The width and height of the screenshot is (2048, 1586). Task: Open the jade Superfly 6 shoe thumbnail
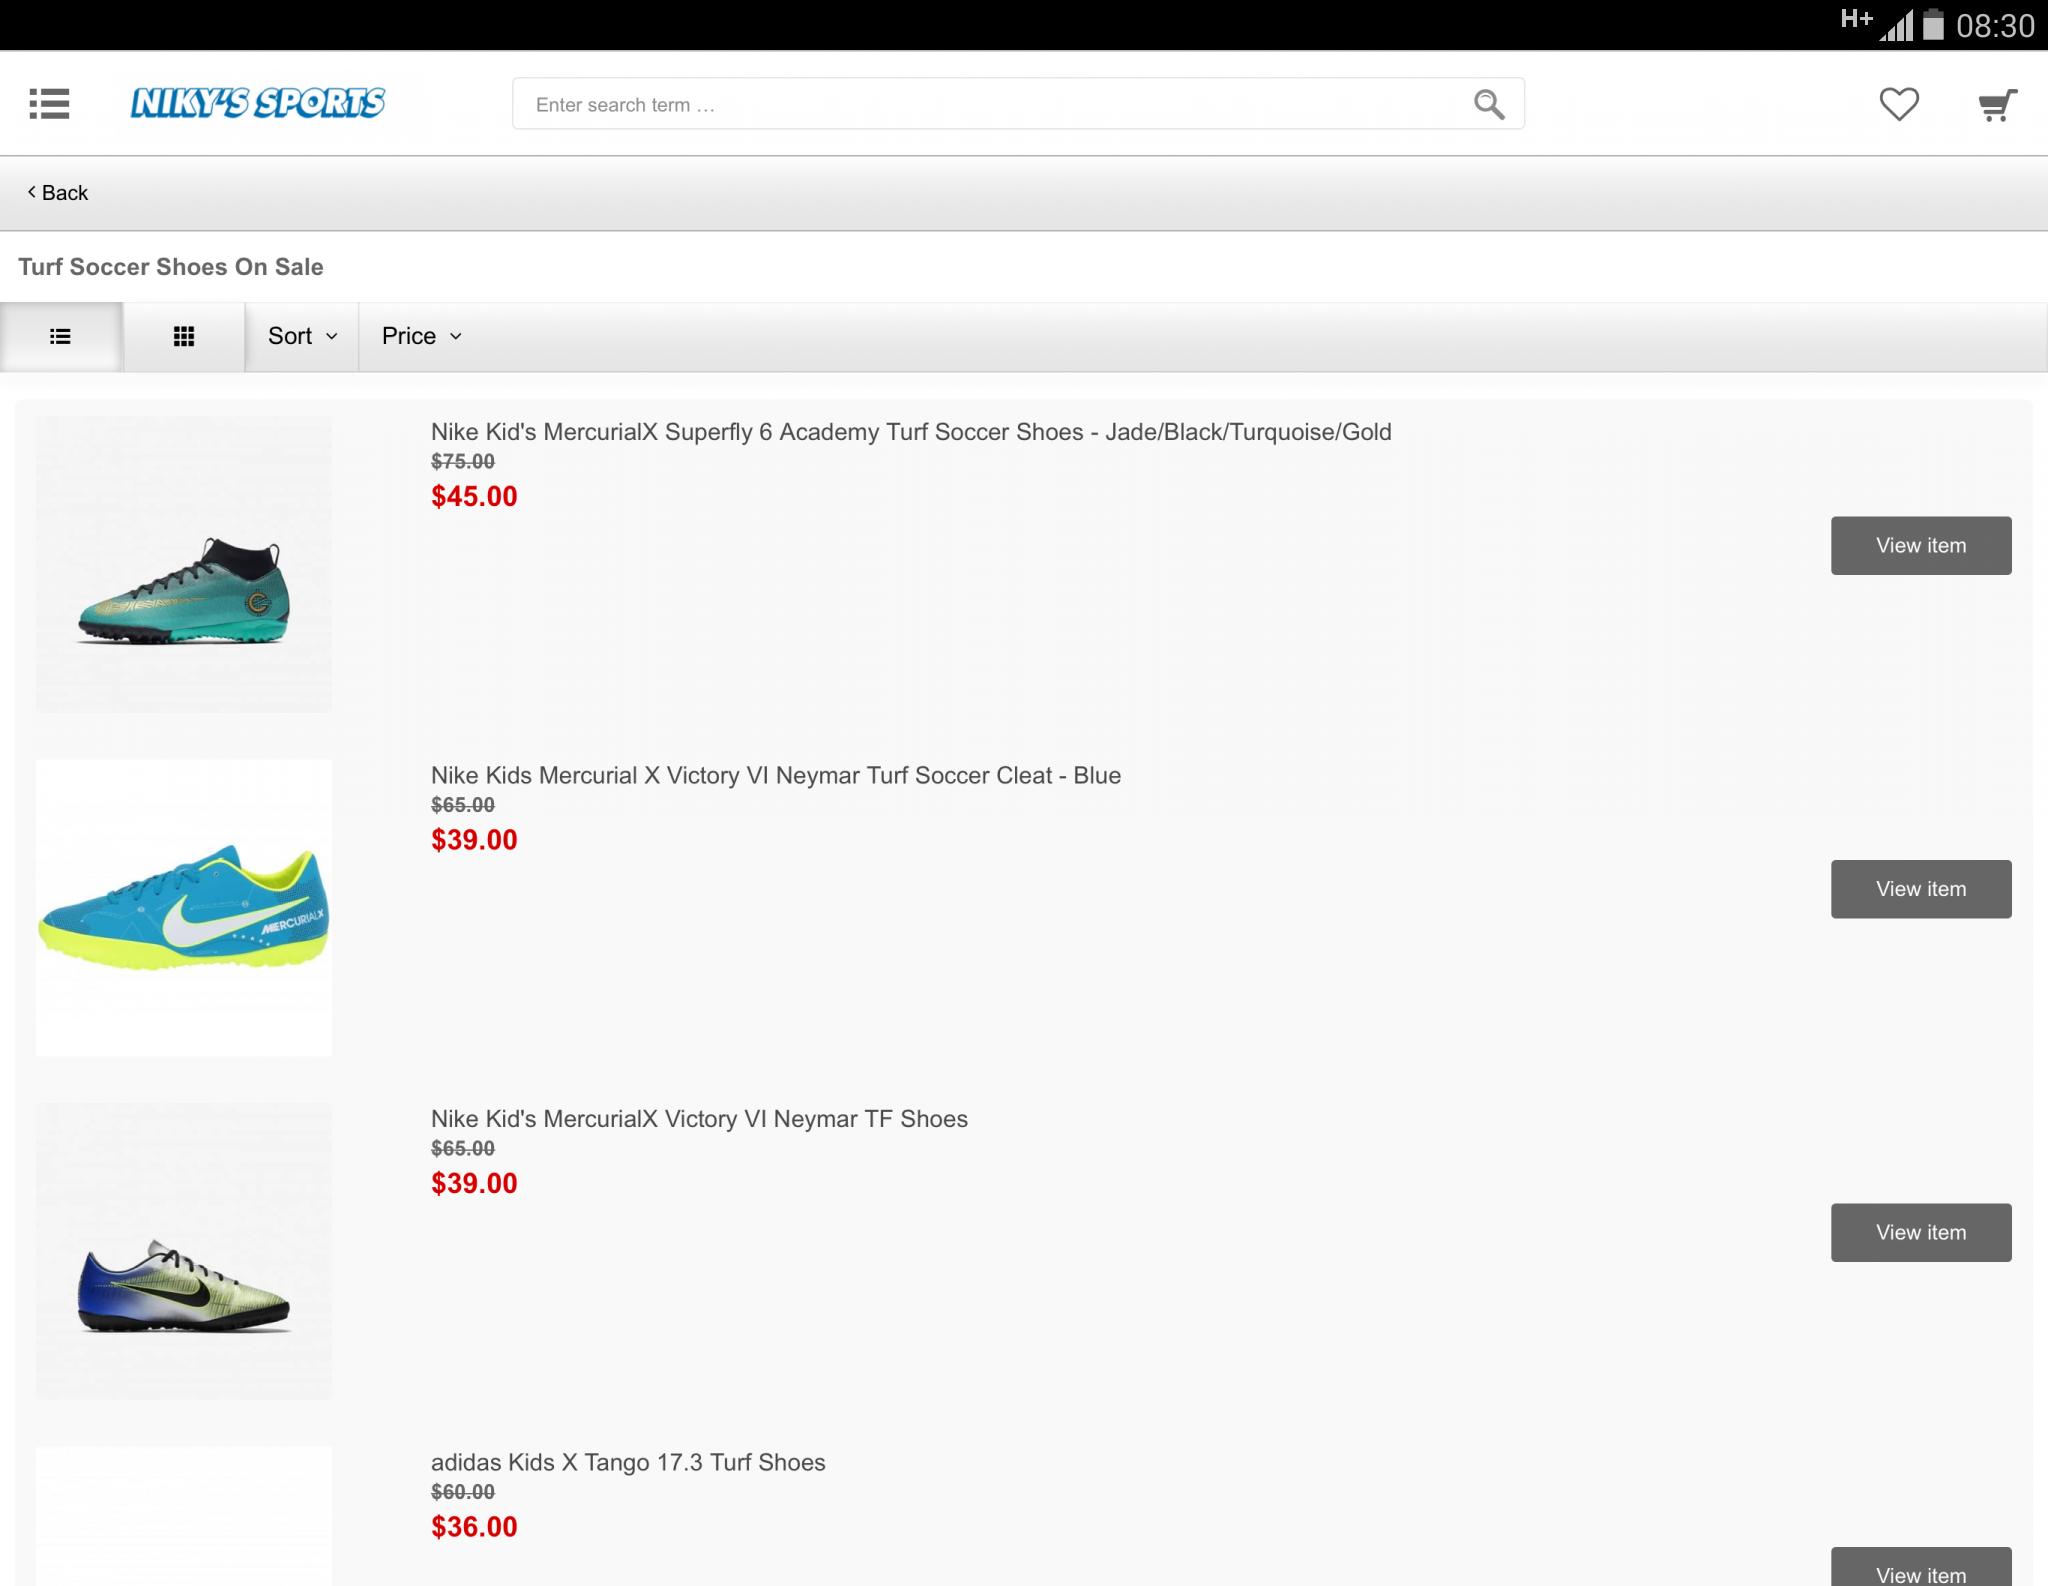pos(184,565)
